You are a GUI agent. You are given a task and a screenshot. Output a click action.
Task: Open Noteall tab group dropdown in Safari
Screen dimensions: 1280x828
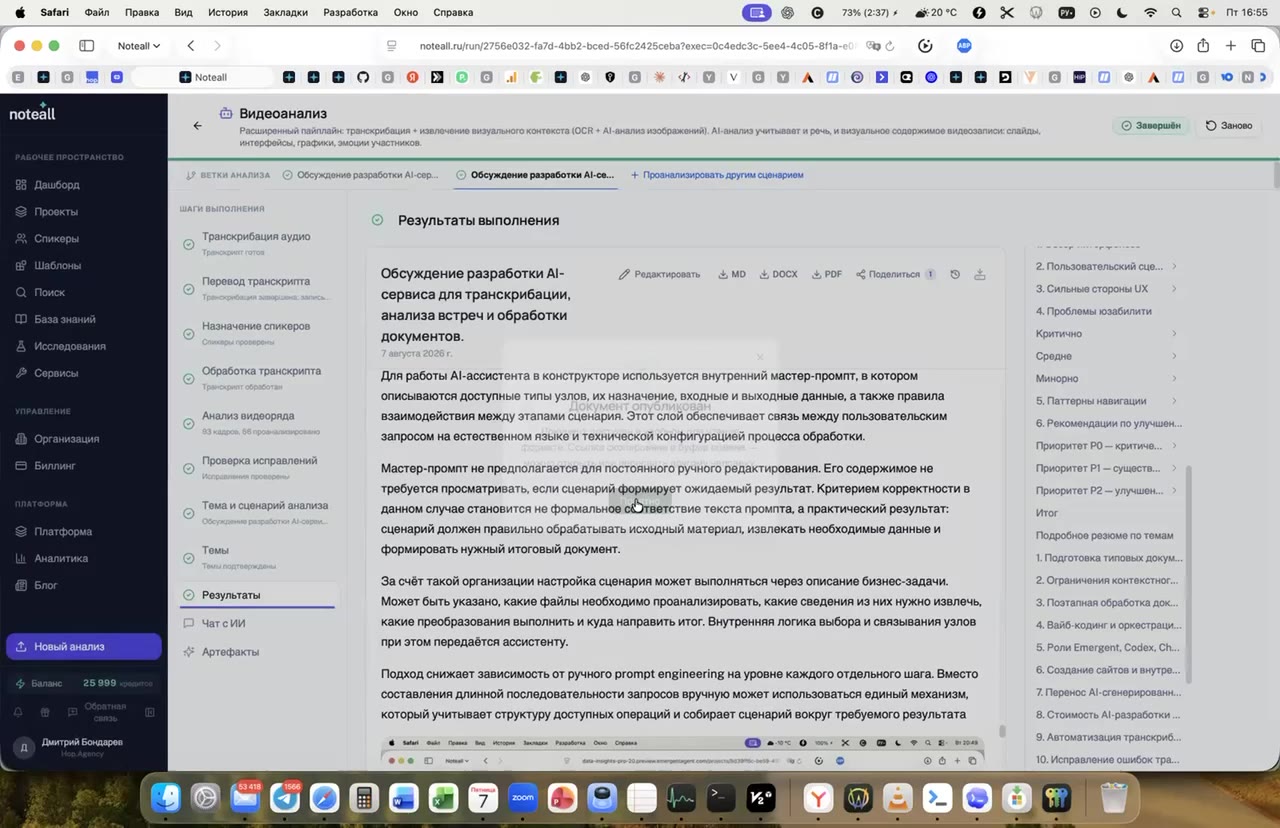pyautogui.click(x=139, y=46)
